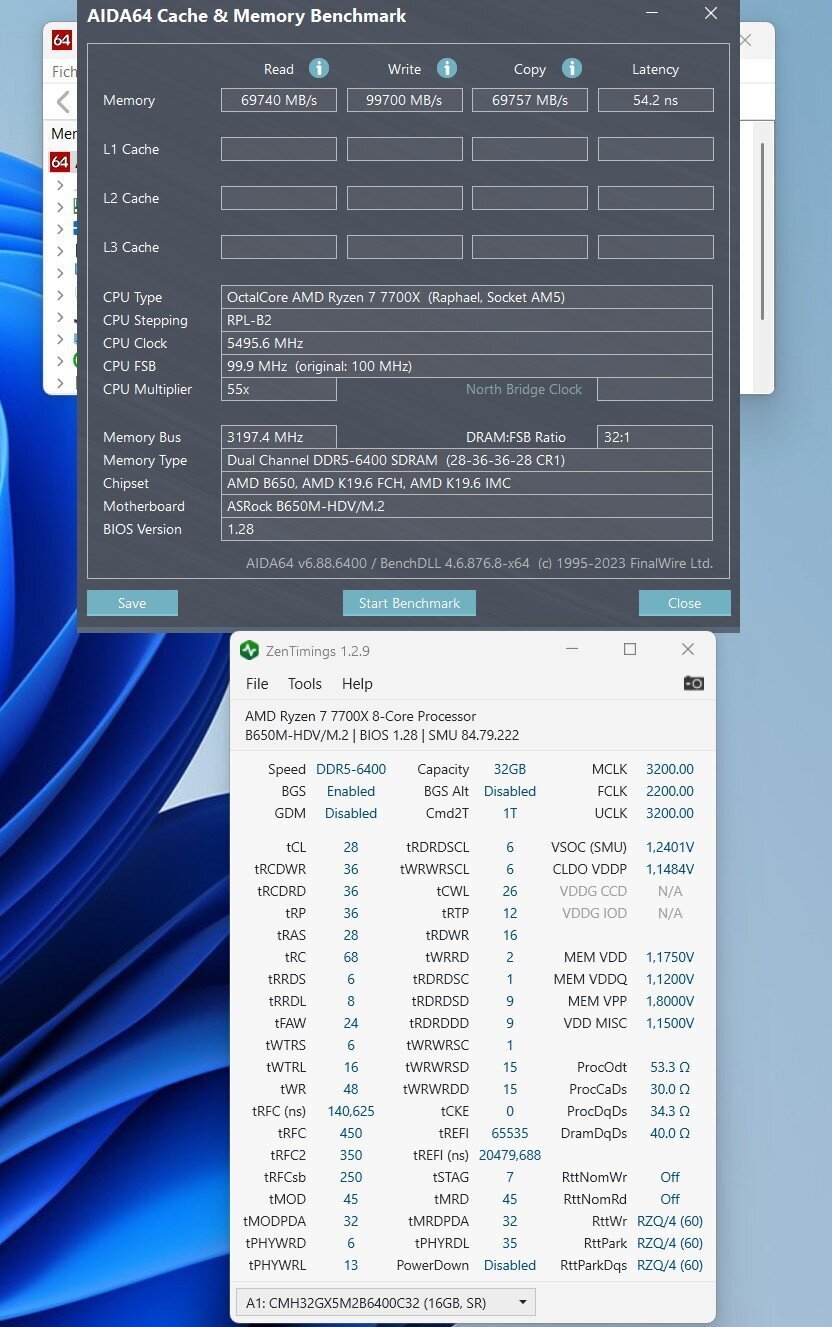Screen dimensions: 832x1327
Task: Select the Memory Latency value 54.2 ns
Action: point(656,100)
